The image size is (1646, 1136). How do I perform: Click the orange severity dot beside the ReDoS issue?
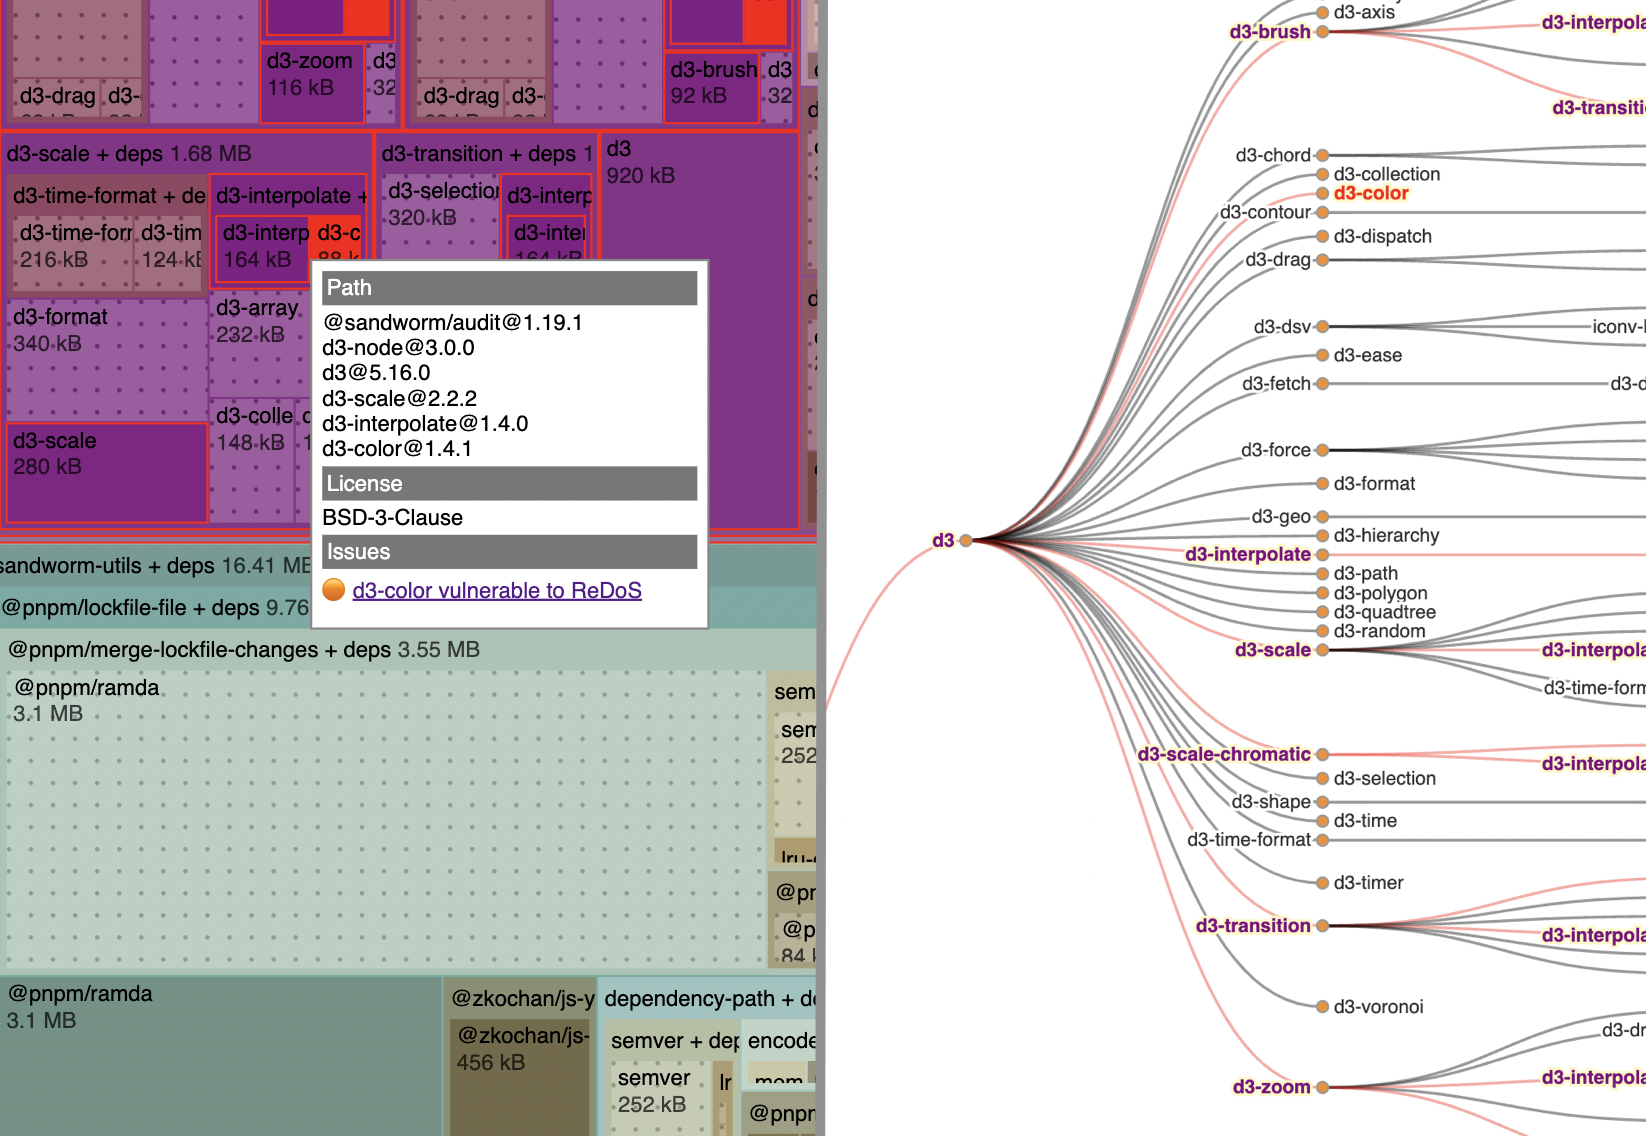pos(334,590)
